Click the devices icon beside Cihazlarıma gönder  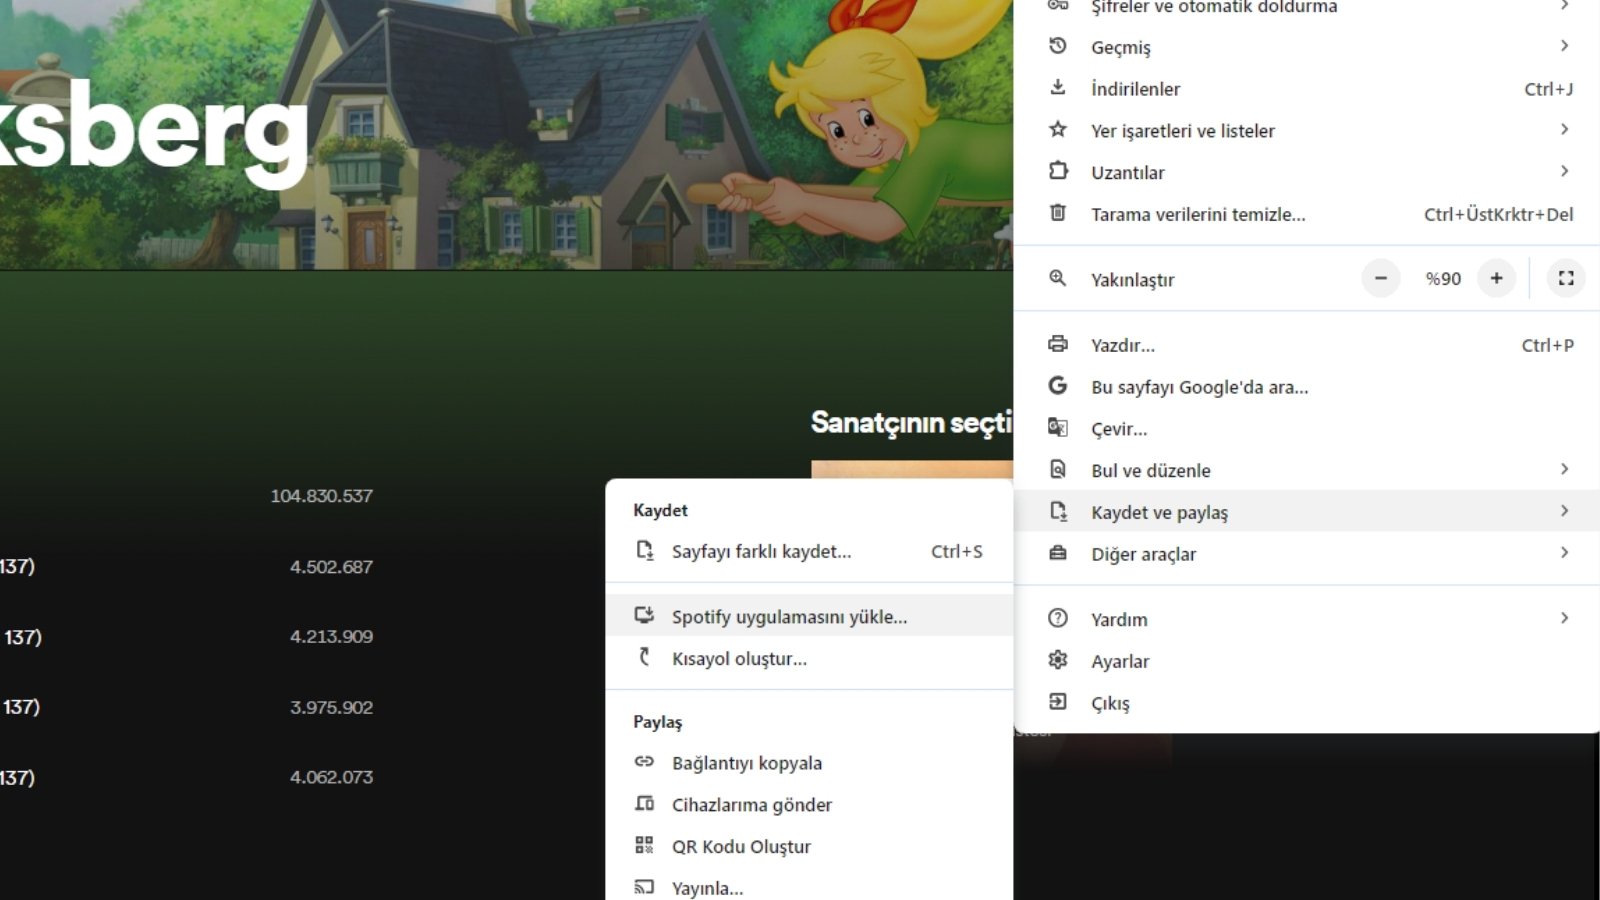click(x=644, y=804)
